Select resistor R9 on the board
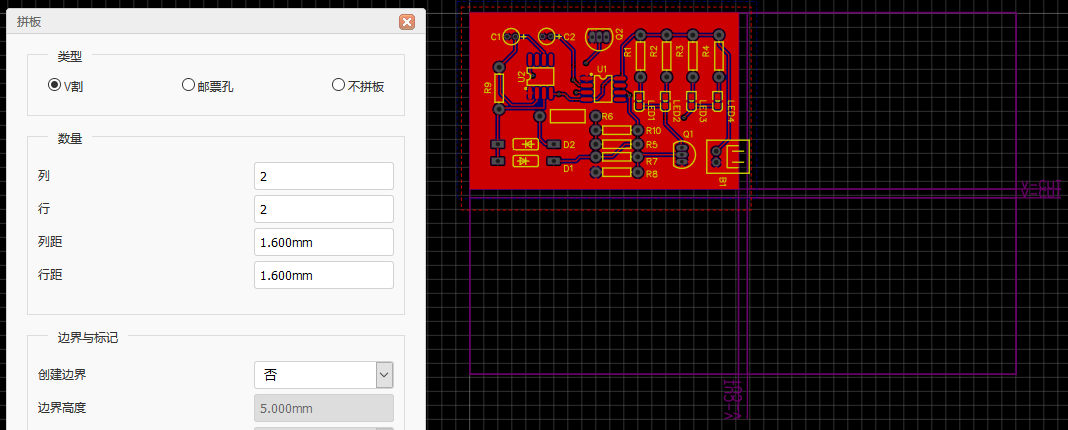This screenshot has height=430, width=1068. click(x=499, y=87)
